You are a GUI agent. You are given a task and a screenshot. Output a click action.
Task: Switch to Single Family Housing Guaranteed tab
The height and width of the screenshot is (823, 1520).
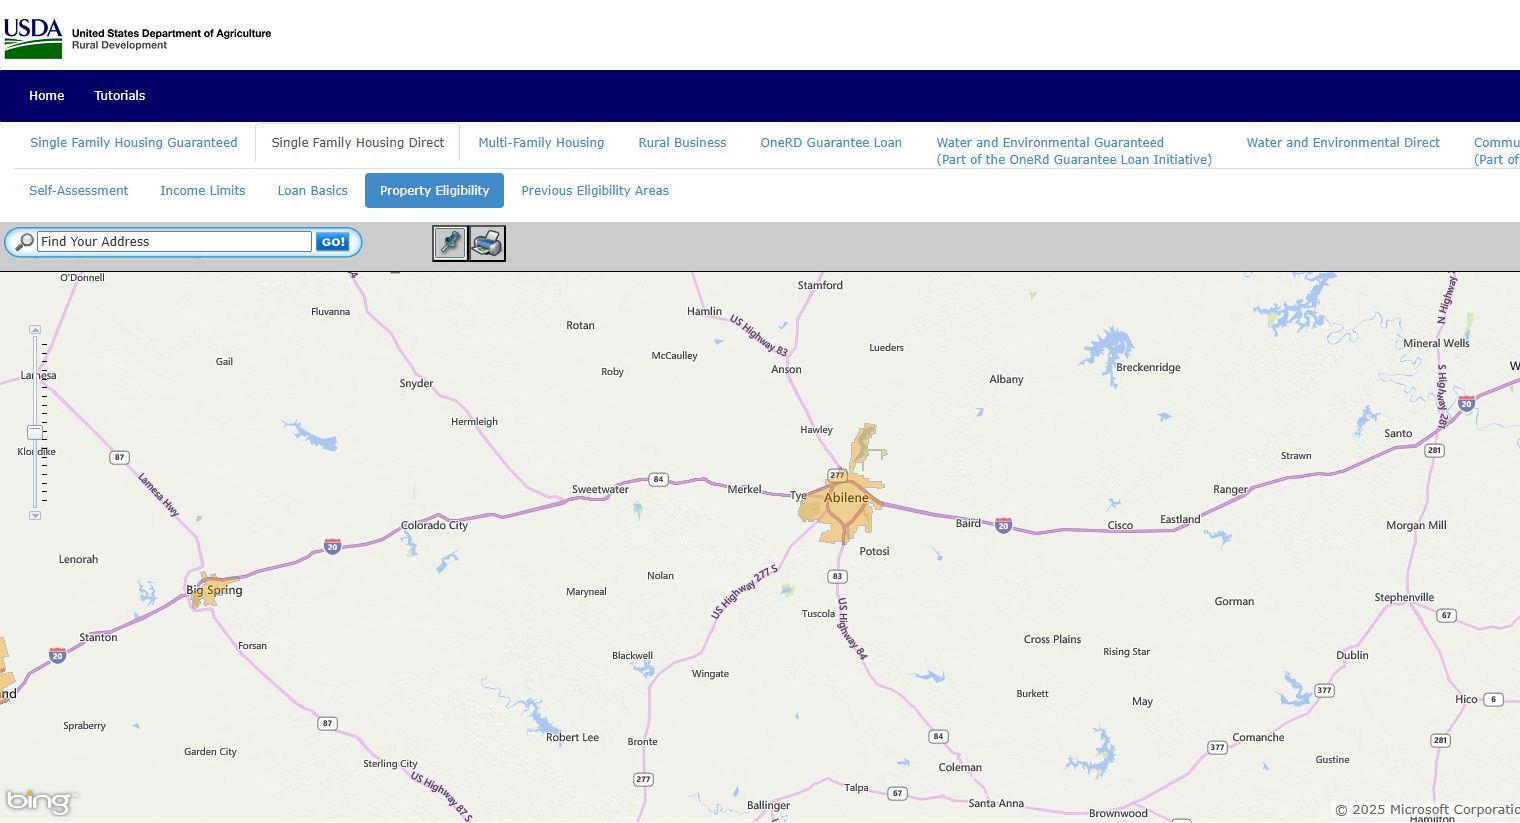(x=134, y=142)
